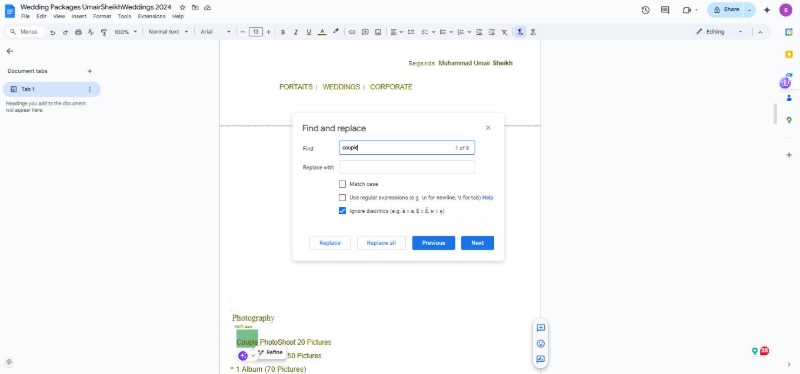Image resolution: width=800 pixels, height=374 pixels.
Task: Uncheck Ignore diacritics checkbox
Action: coord(342,211)
